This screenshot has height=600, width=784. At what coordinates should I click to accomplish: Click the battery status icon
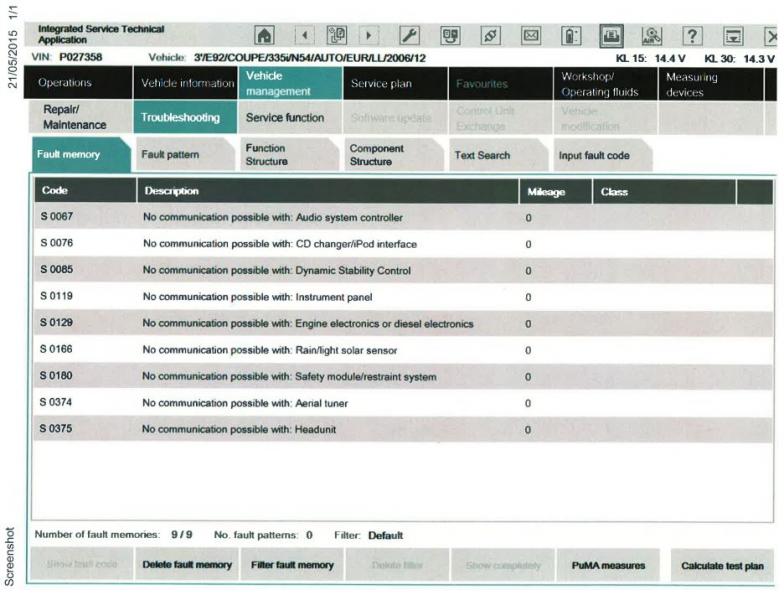pos(572,37)
